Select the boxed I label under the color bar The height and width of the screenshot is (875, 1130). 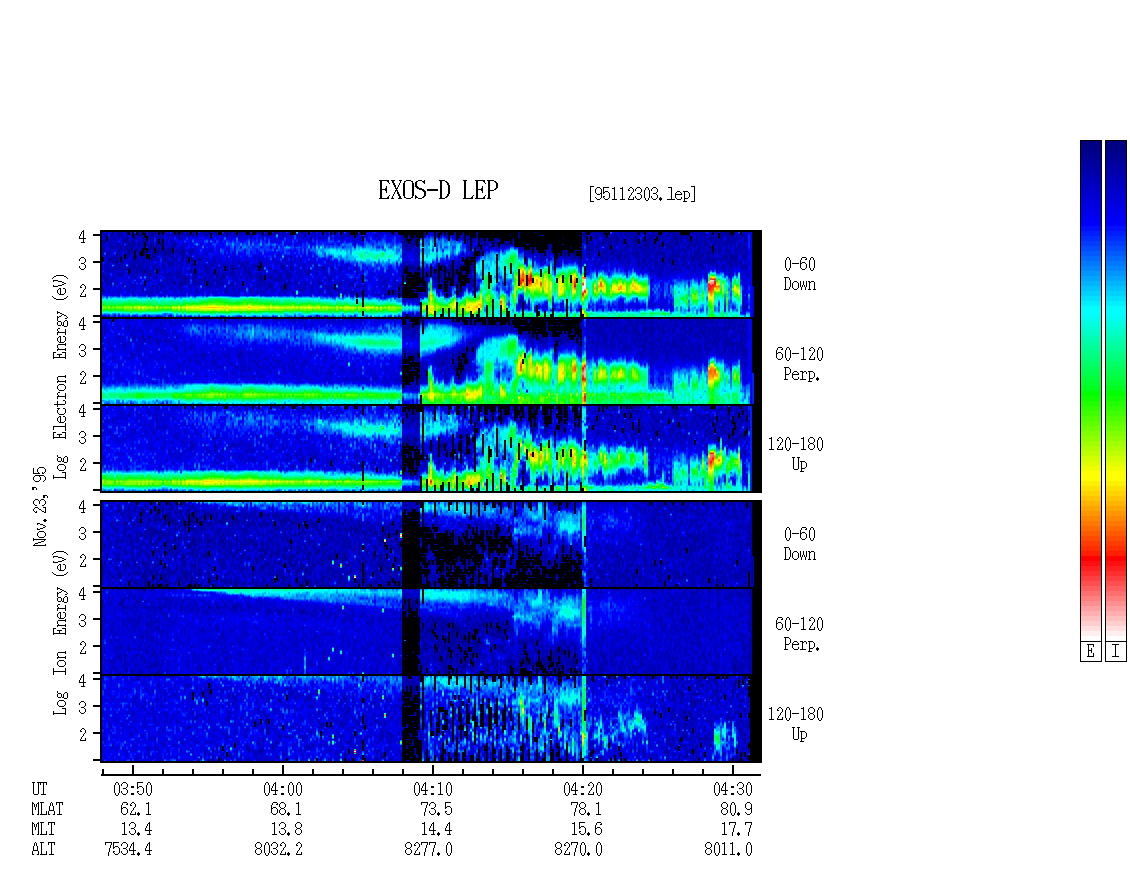pos(1116,651)
